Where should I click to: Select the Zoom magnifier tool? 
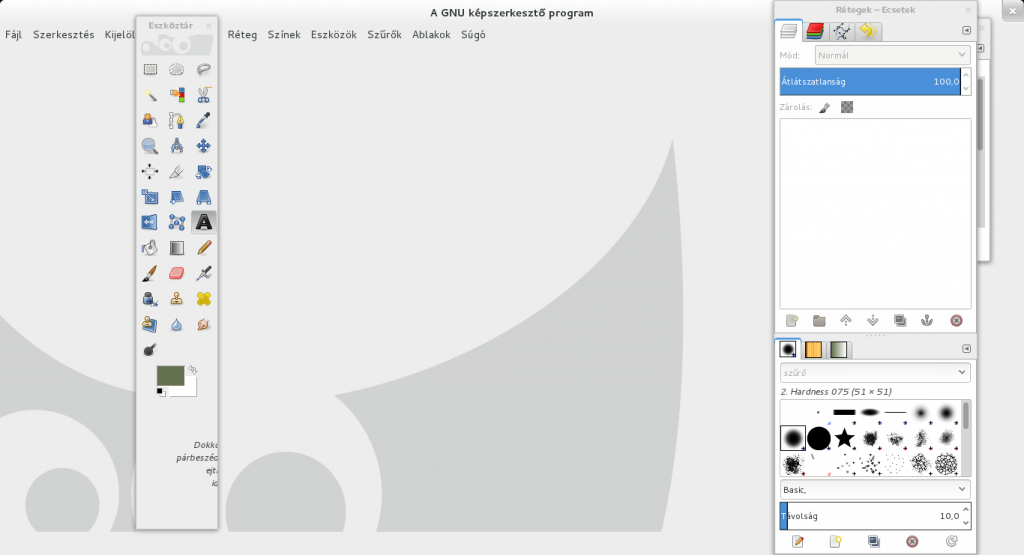coord(150,146)
